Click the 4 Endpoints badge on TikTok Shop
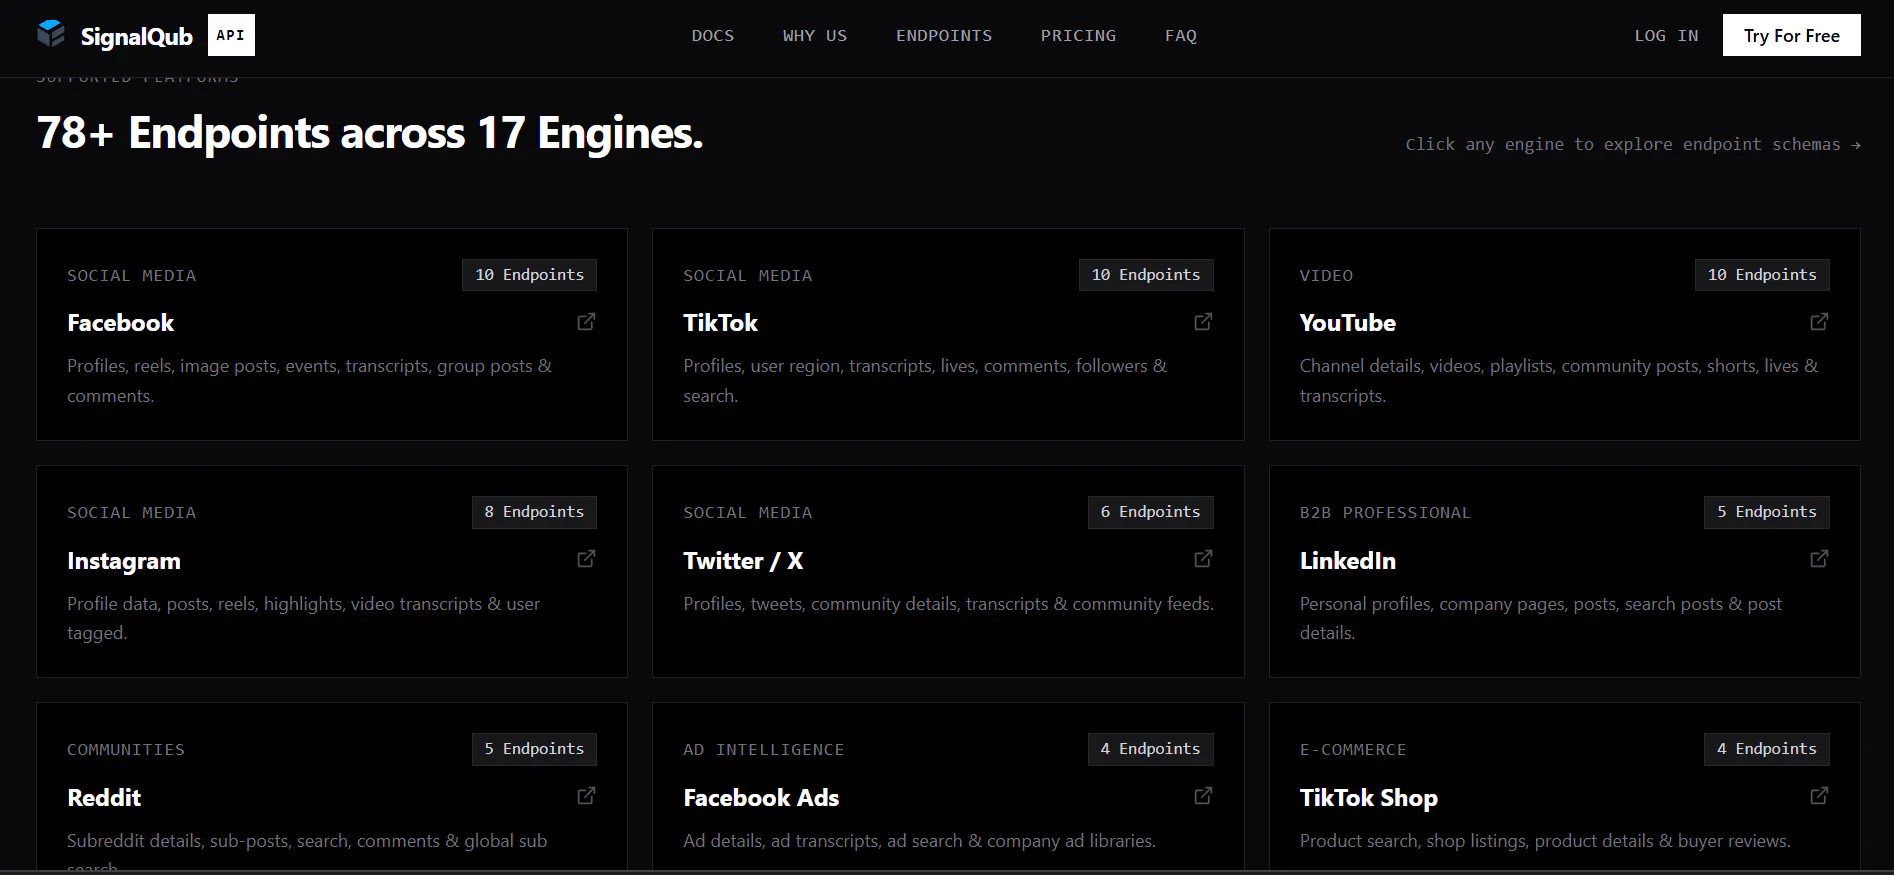This screenshot has width=1894, height=875. click(x=1767, y=749)
